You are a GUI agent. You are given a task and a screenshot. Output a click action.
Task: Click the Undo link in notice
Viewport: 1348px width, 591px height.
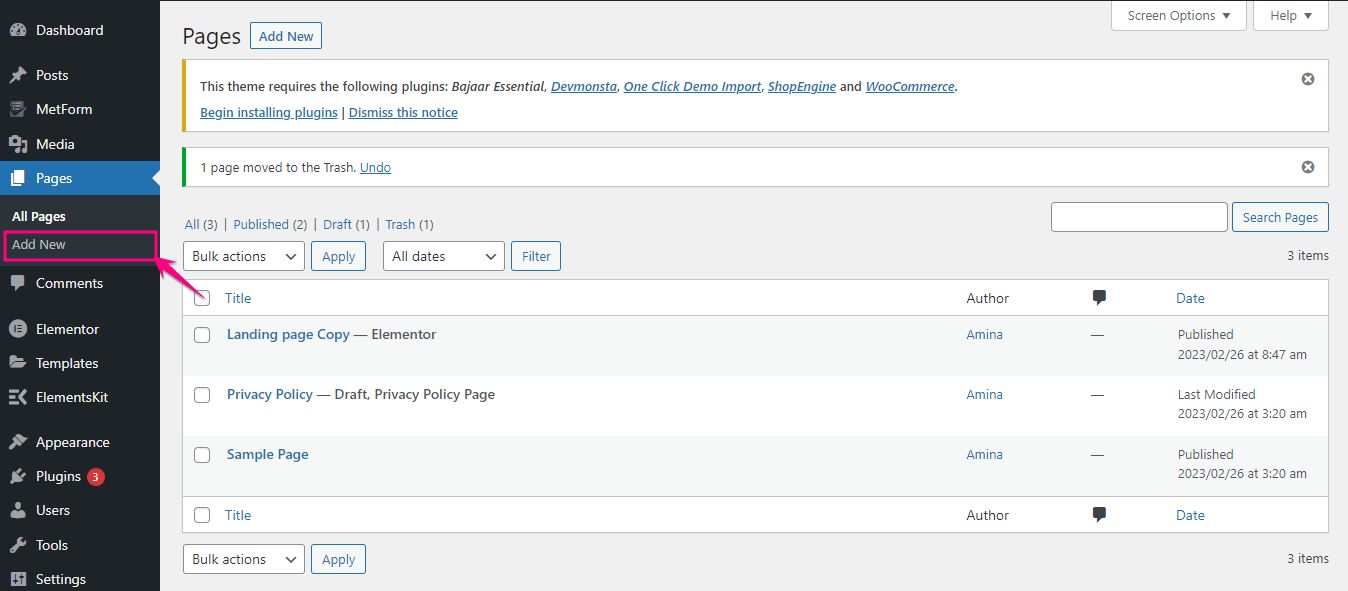coord(375,168)
